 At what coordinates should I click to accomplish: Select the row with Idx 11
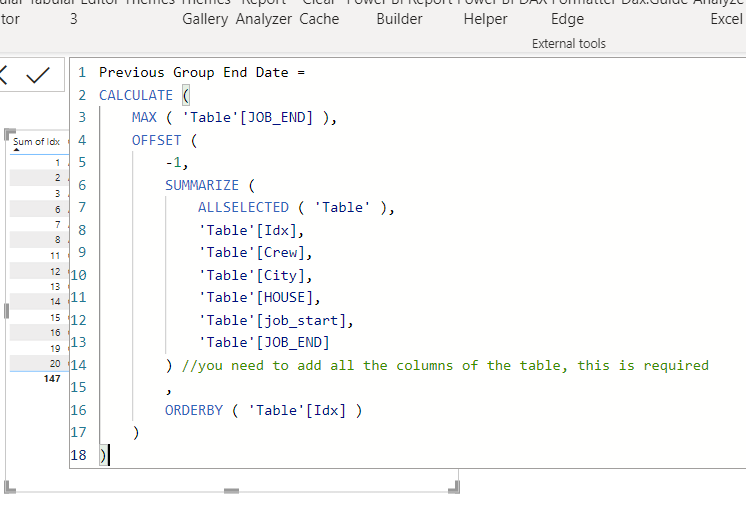tap(39, 255)
